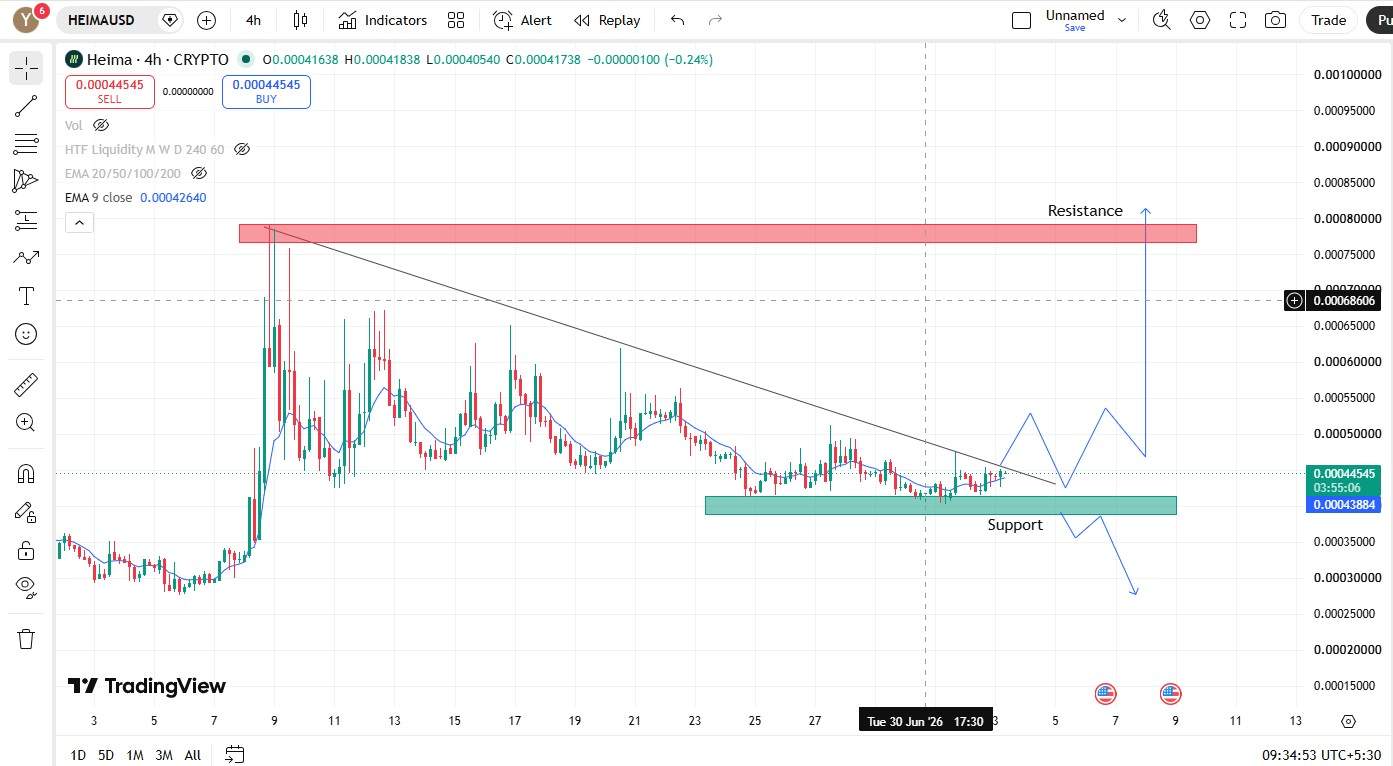Select the XABCD pattern tool

click(x=27, y=257)
